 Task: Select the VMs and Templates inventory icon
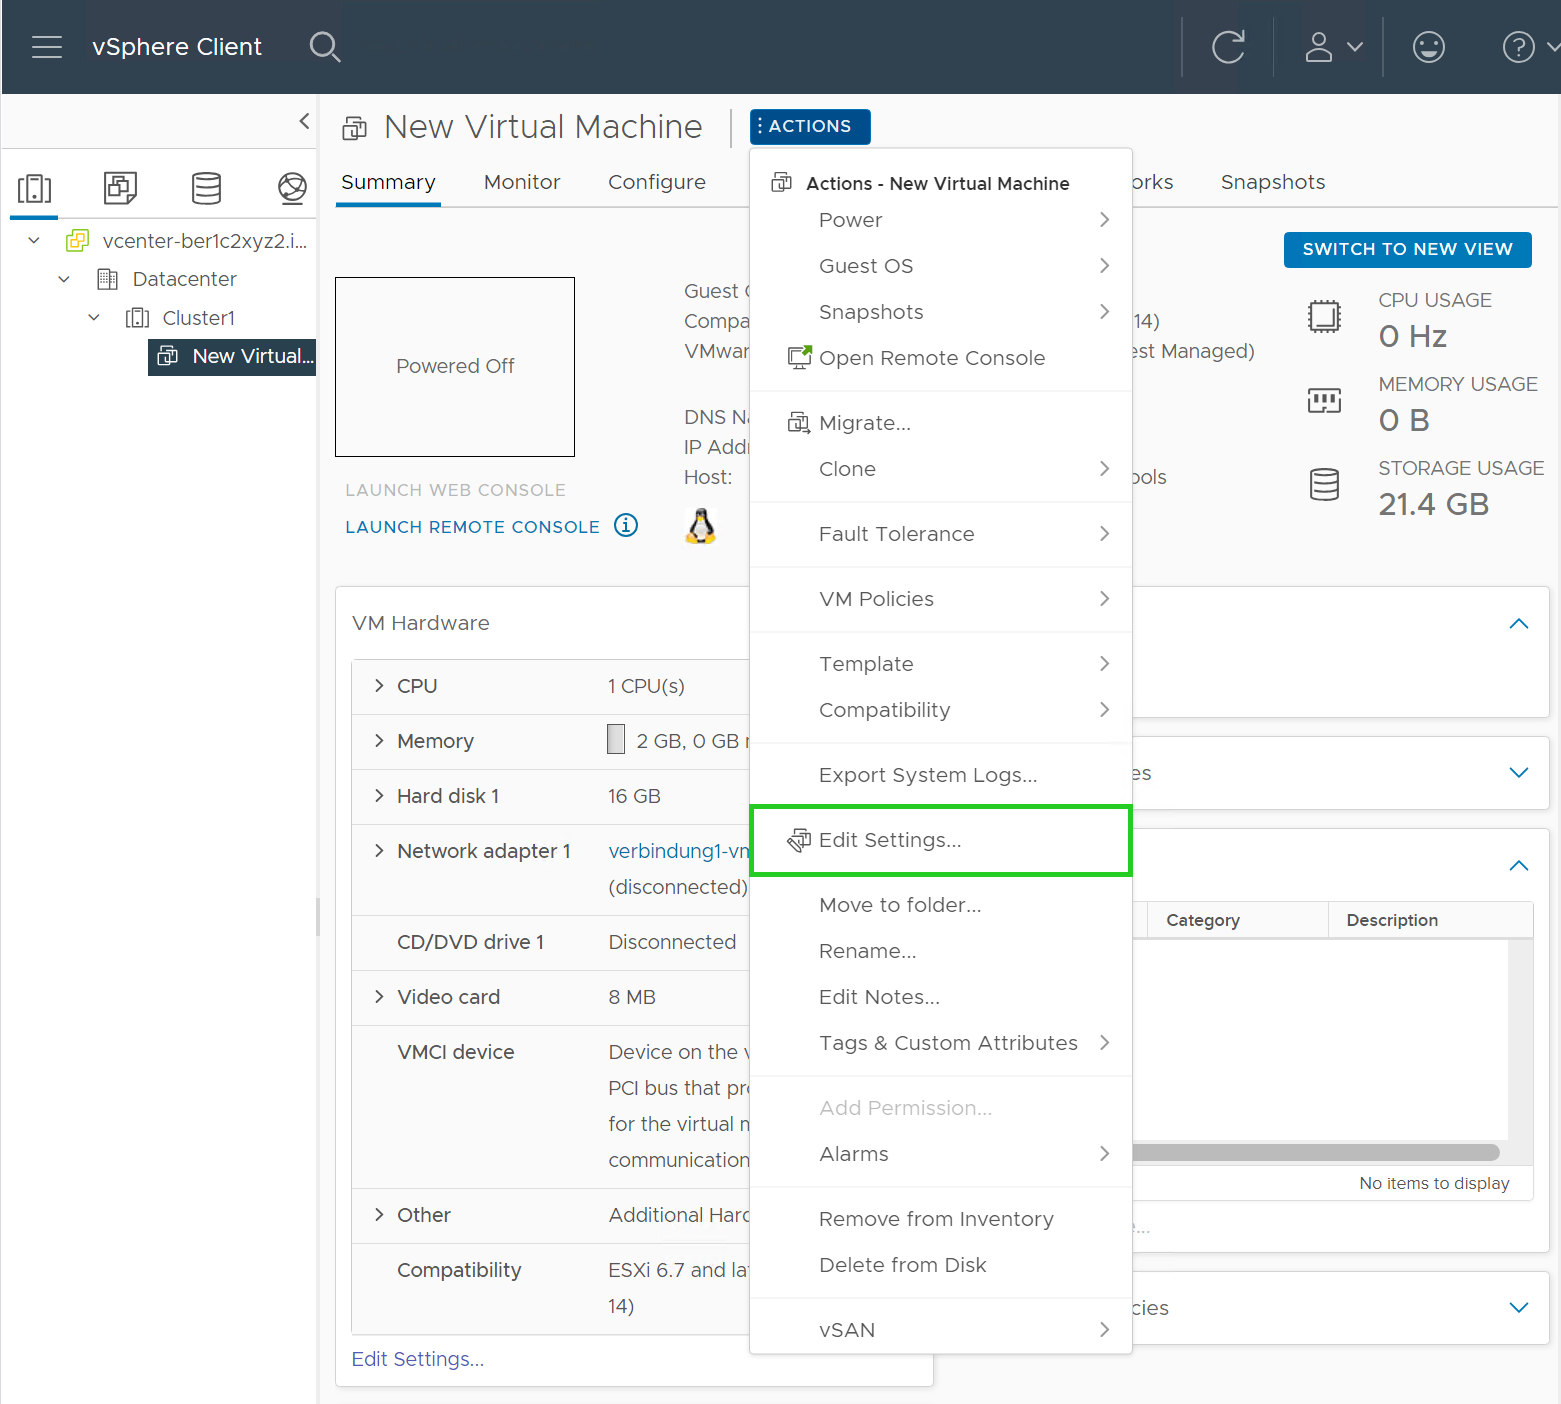[x=120, y=188]
